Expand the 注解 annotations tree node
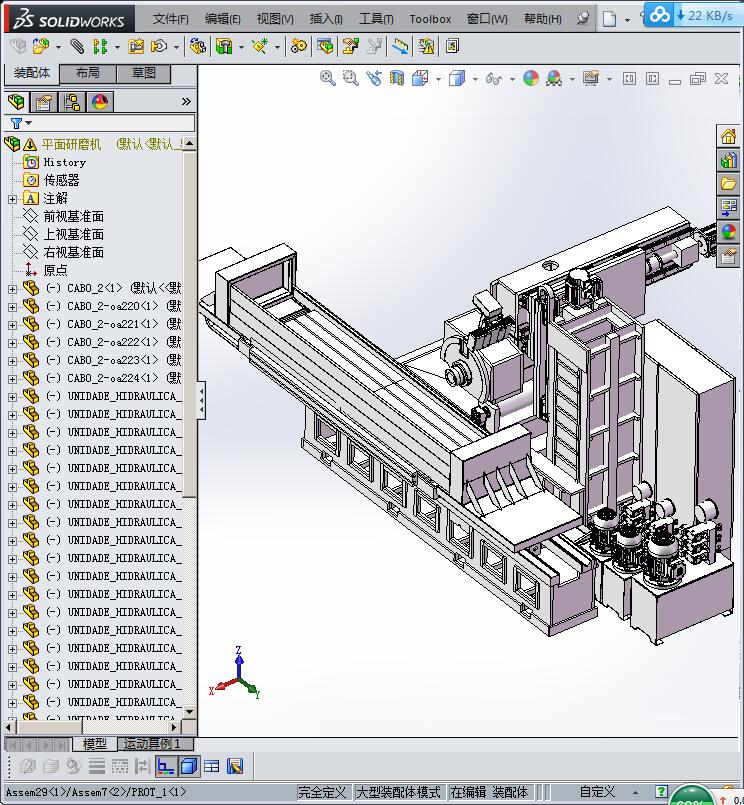The width and height of the screenshot is (744, 805). tap(12, 199)
